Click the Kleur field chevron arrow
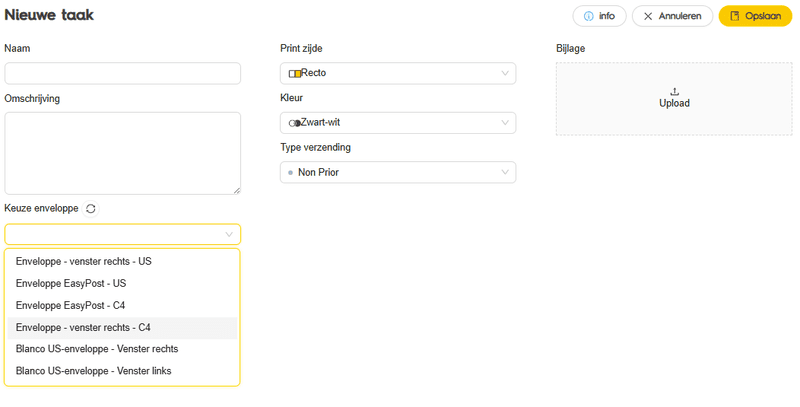This screenshot has width=800, height=407. 505,123
